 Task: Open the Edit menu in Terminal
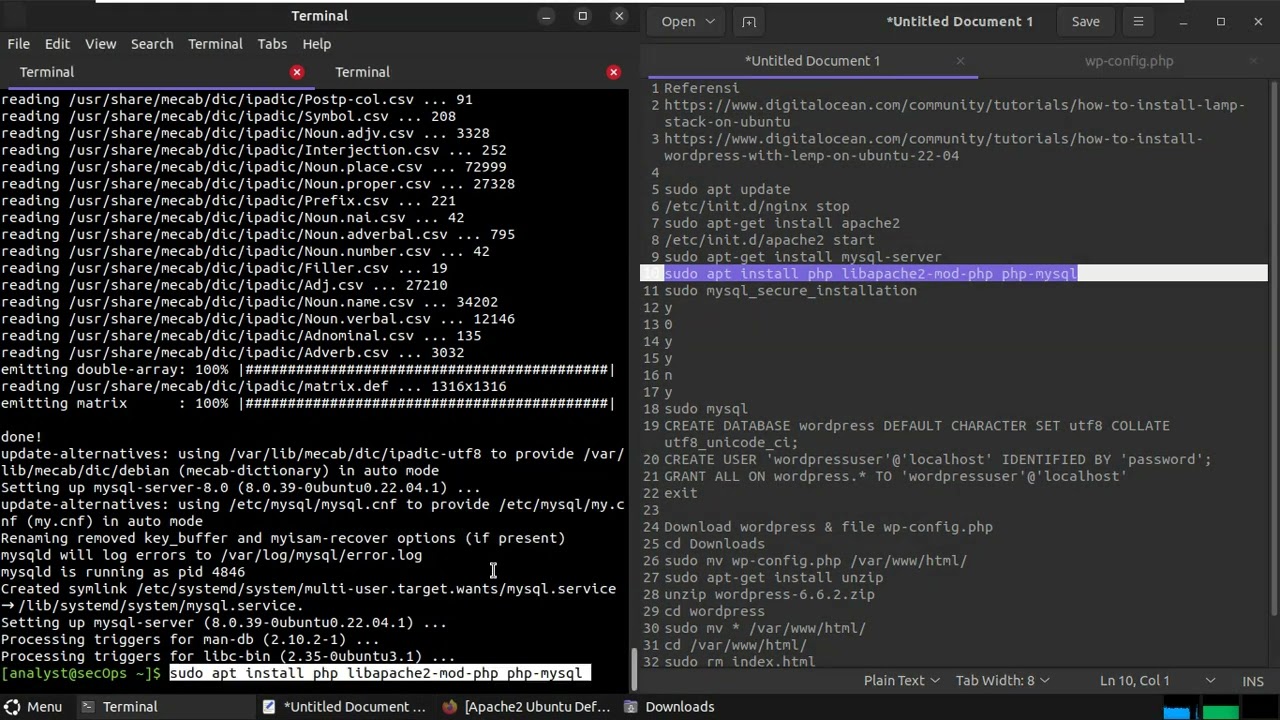coord(57,44)
